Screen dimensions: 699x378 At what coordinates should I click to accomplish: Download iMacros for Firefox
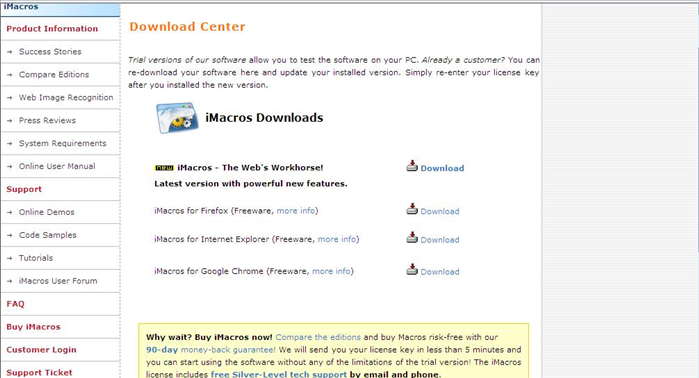440,211
